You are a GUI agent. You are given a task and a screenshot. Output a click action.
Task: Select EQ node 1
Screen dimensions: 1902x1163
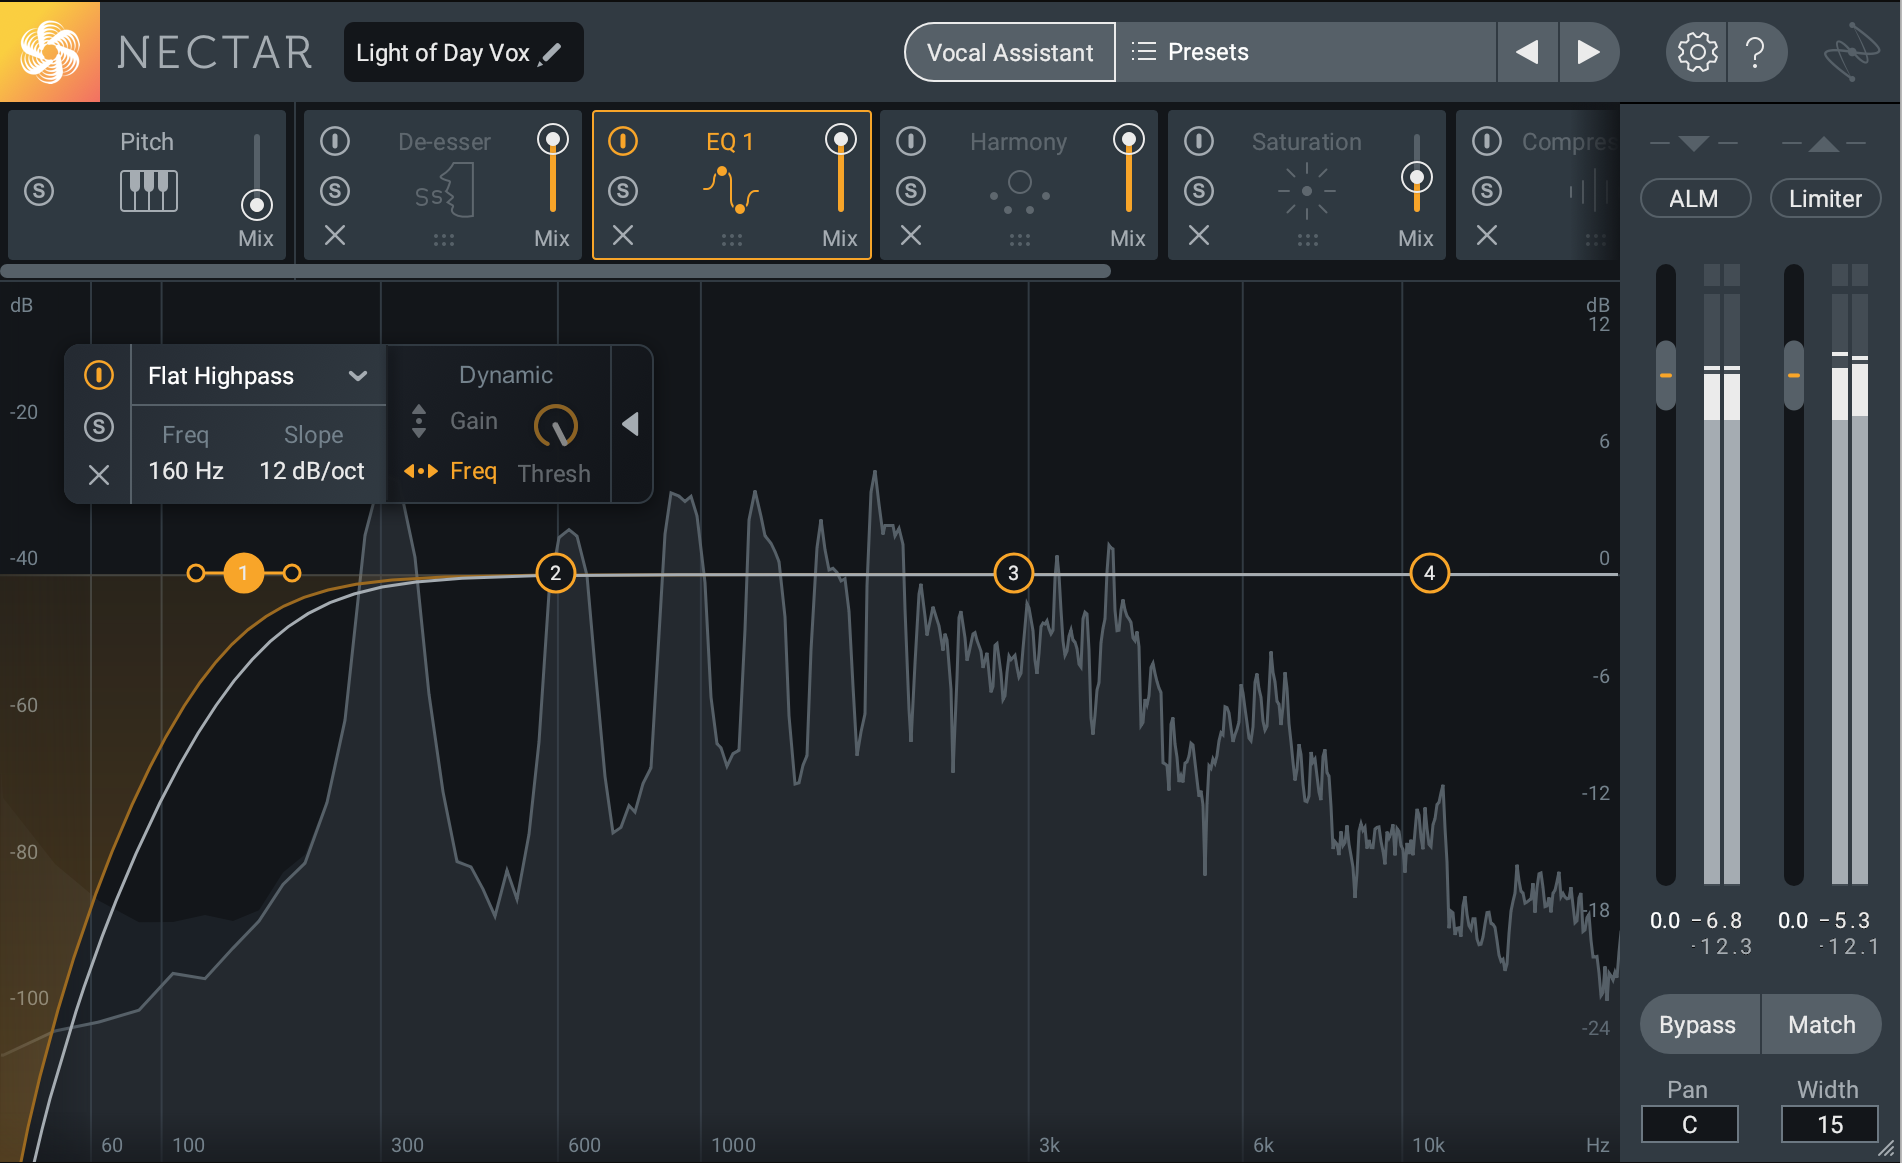coord(243,573)
